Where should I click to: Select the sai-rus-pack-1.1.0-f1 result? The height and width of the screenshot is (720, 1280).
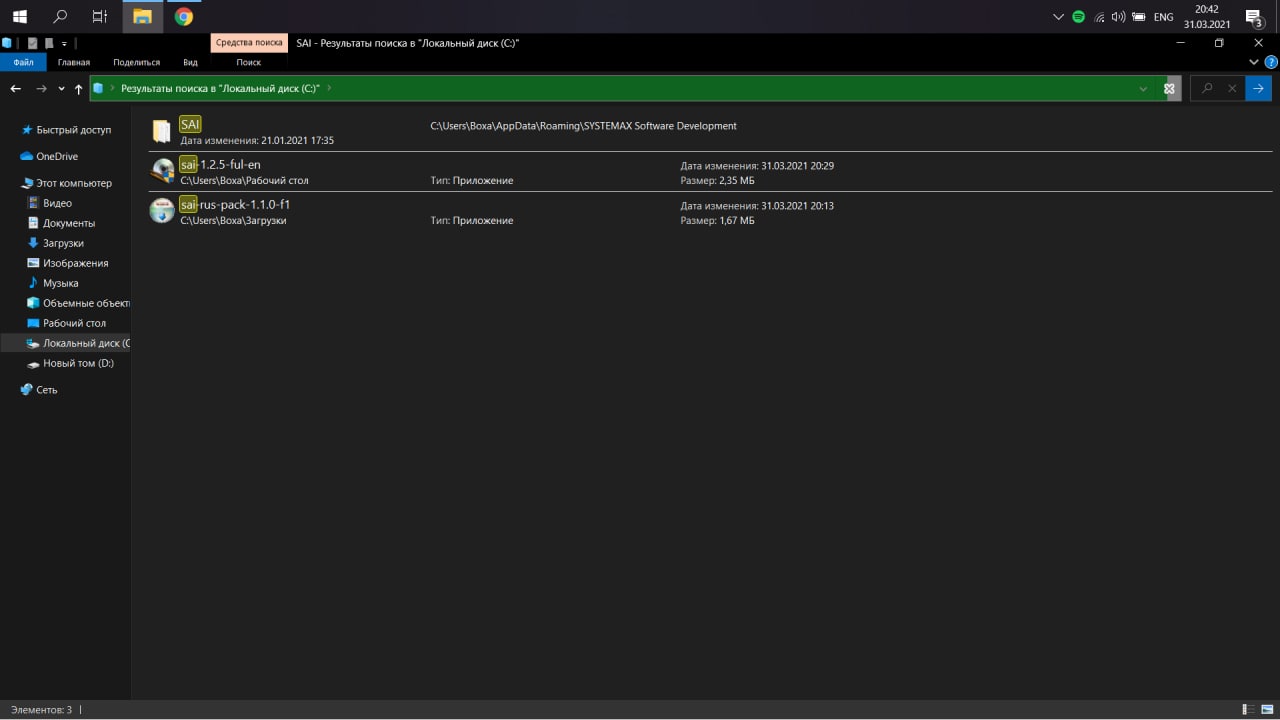tap(710, 211)
